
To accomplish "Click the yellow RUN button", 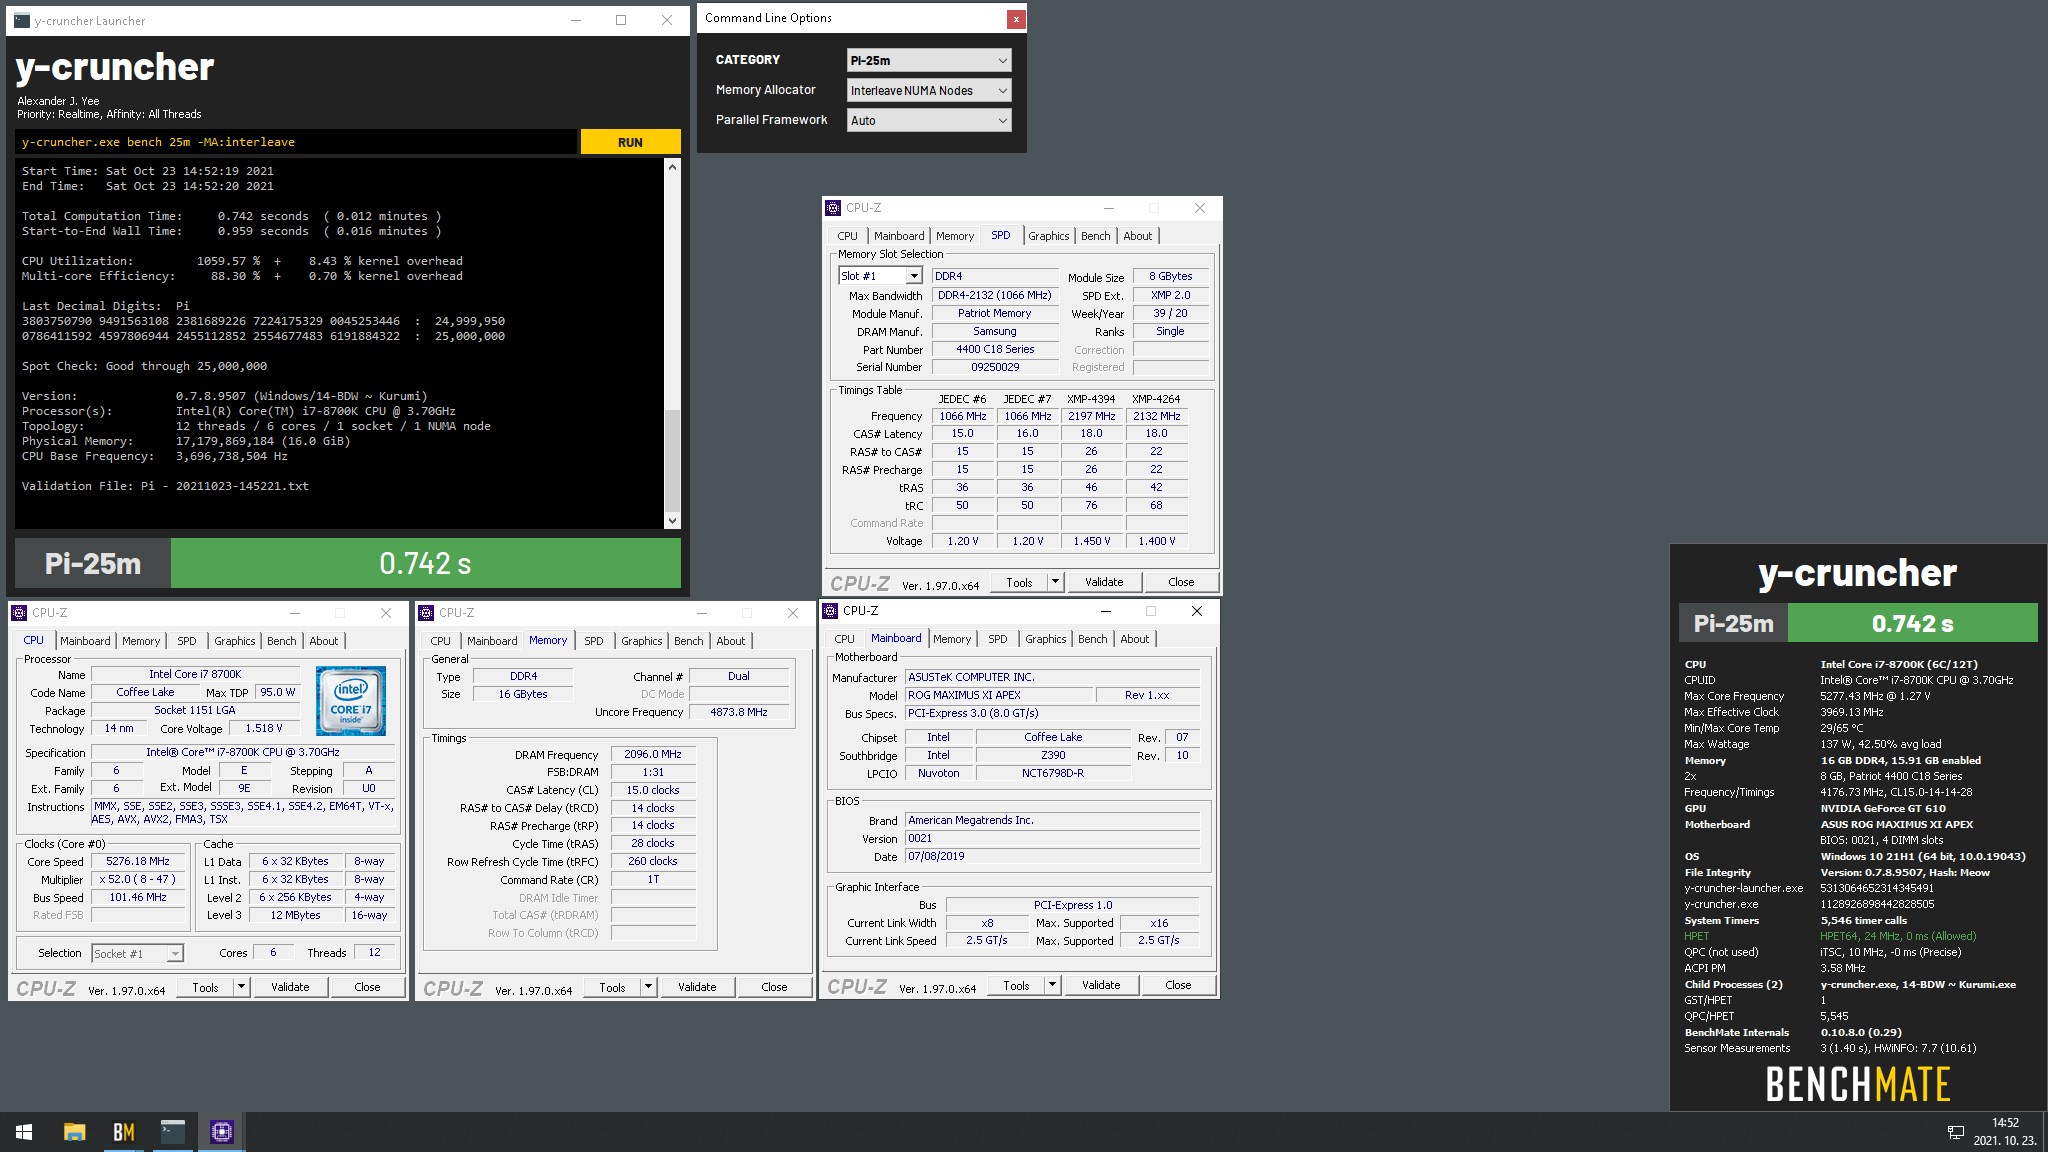I will pyautogui.click(x=630, y=142).
